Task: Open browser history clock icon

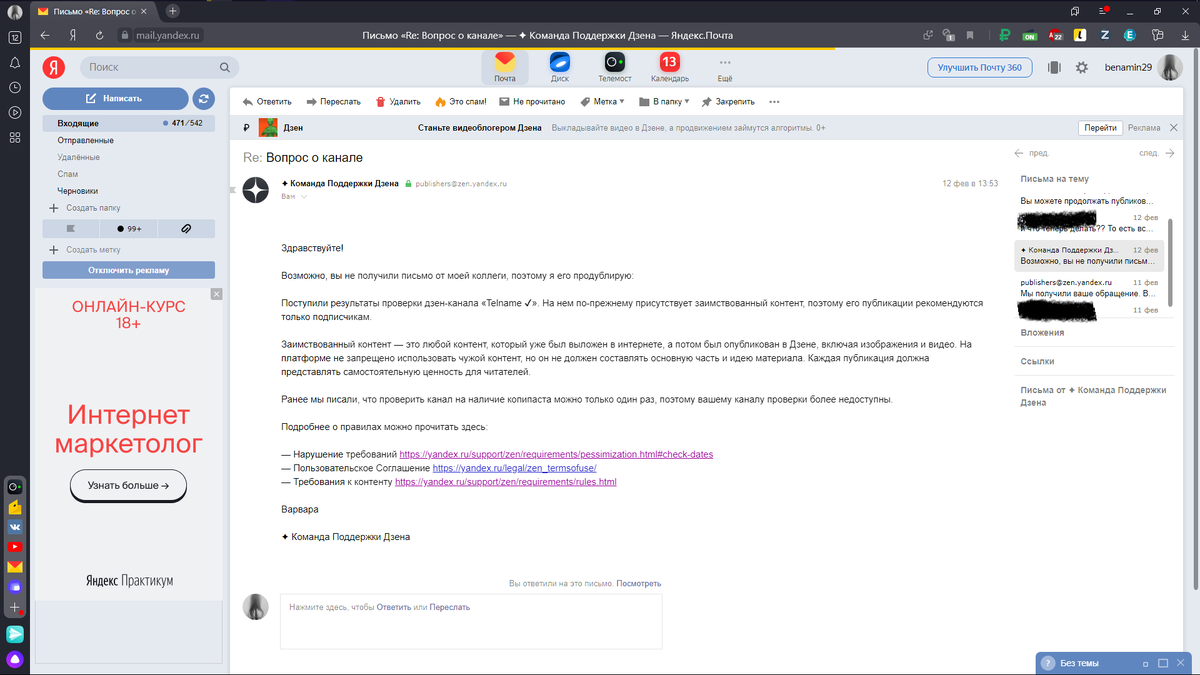Action: pos(15,87)
